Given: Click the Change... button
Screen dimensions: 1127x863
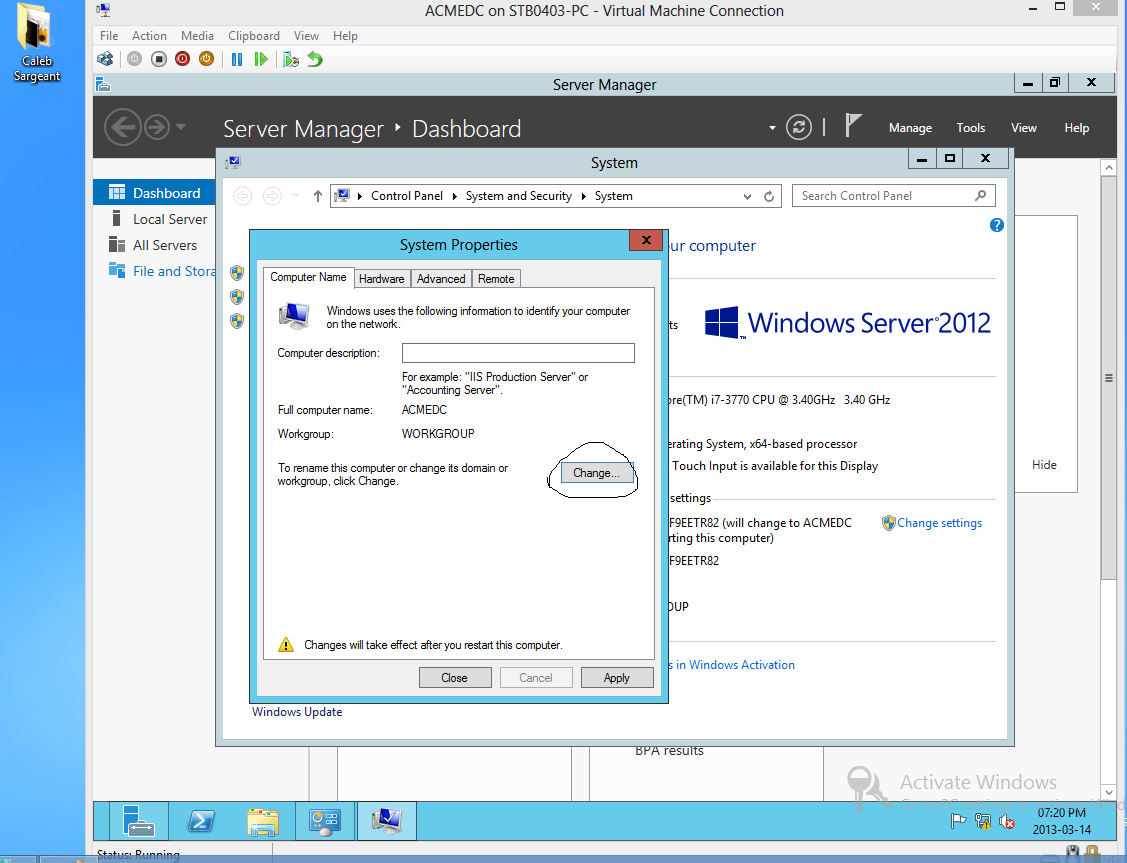Looking at the screenshot, I should pos(596,473).
